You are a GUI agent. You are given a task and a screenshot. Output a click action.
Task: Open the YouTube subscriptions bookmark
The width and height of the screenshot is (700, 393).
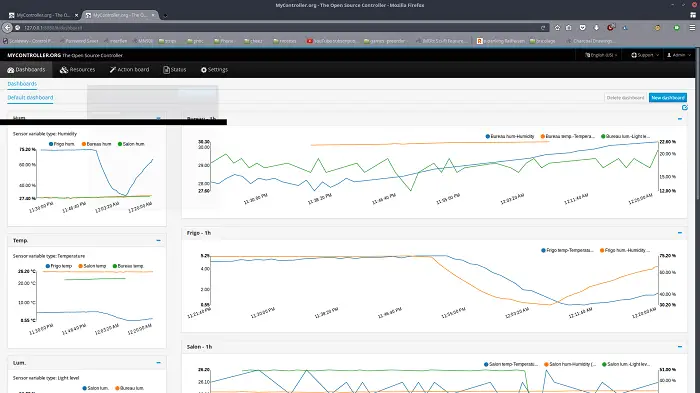click(332, 41)
